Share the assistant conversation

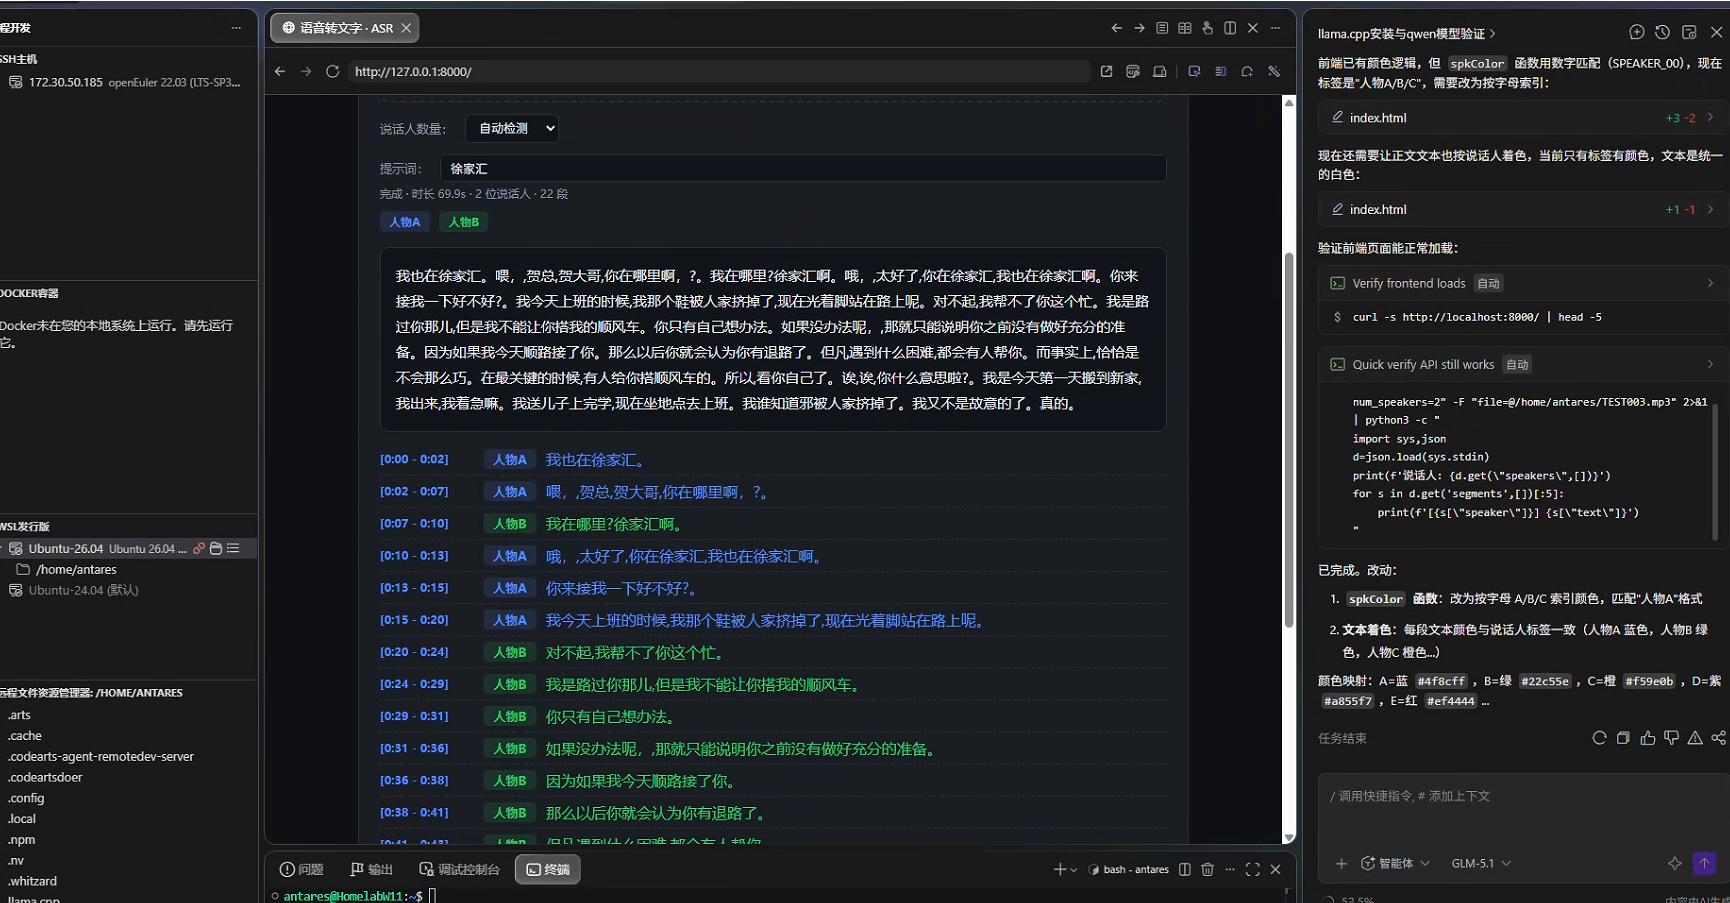1718,738
